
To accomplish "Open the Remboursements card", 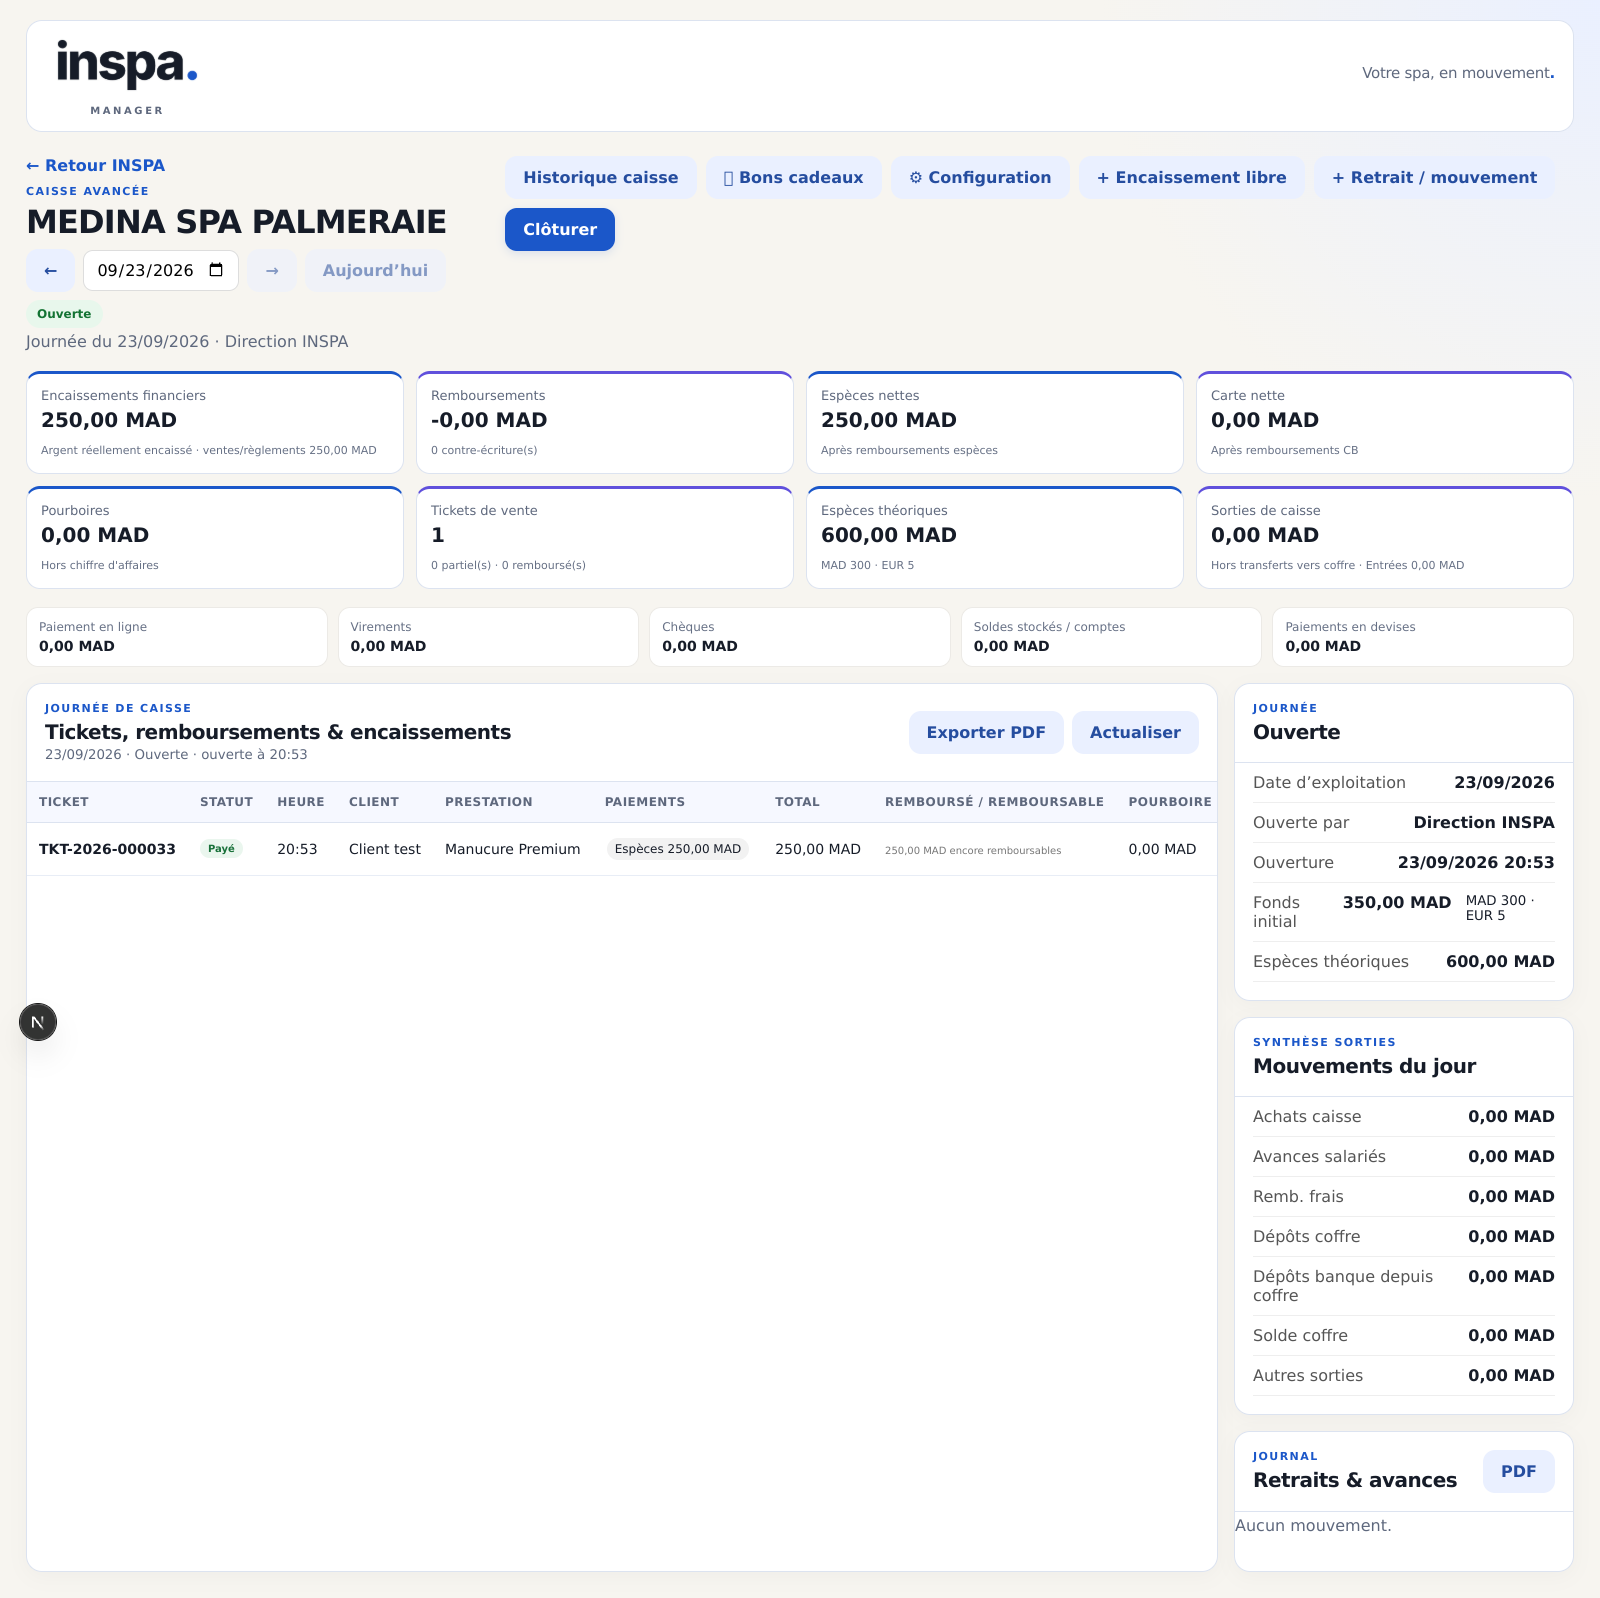I will (605, 422).
